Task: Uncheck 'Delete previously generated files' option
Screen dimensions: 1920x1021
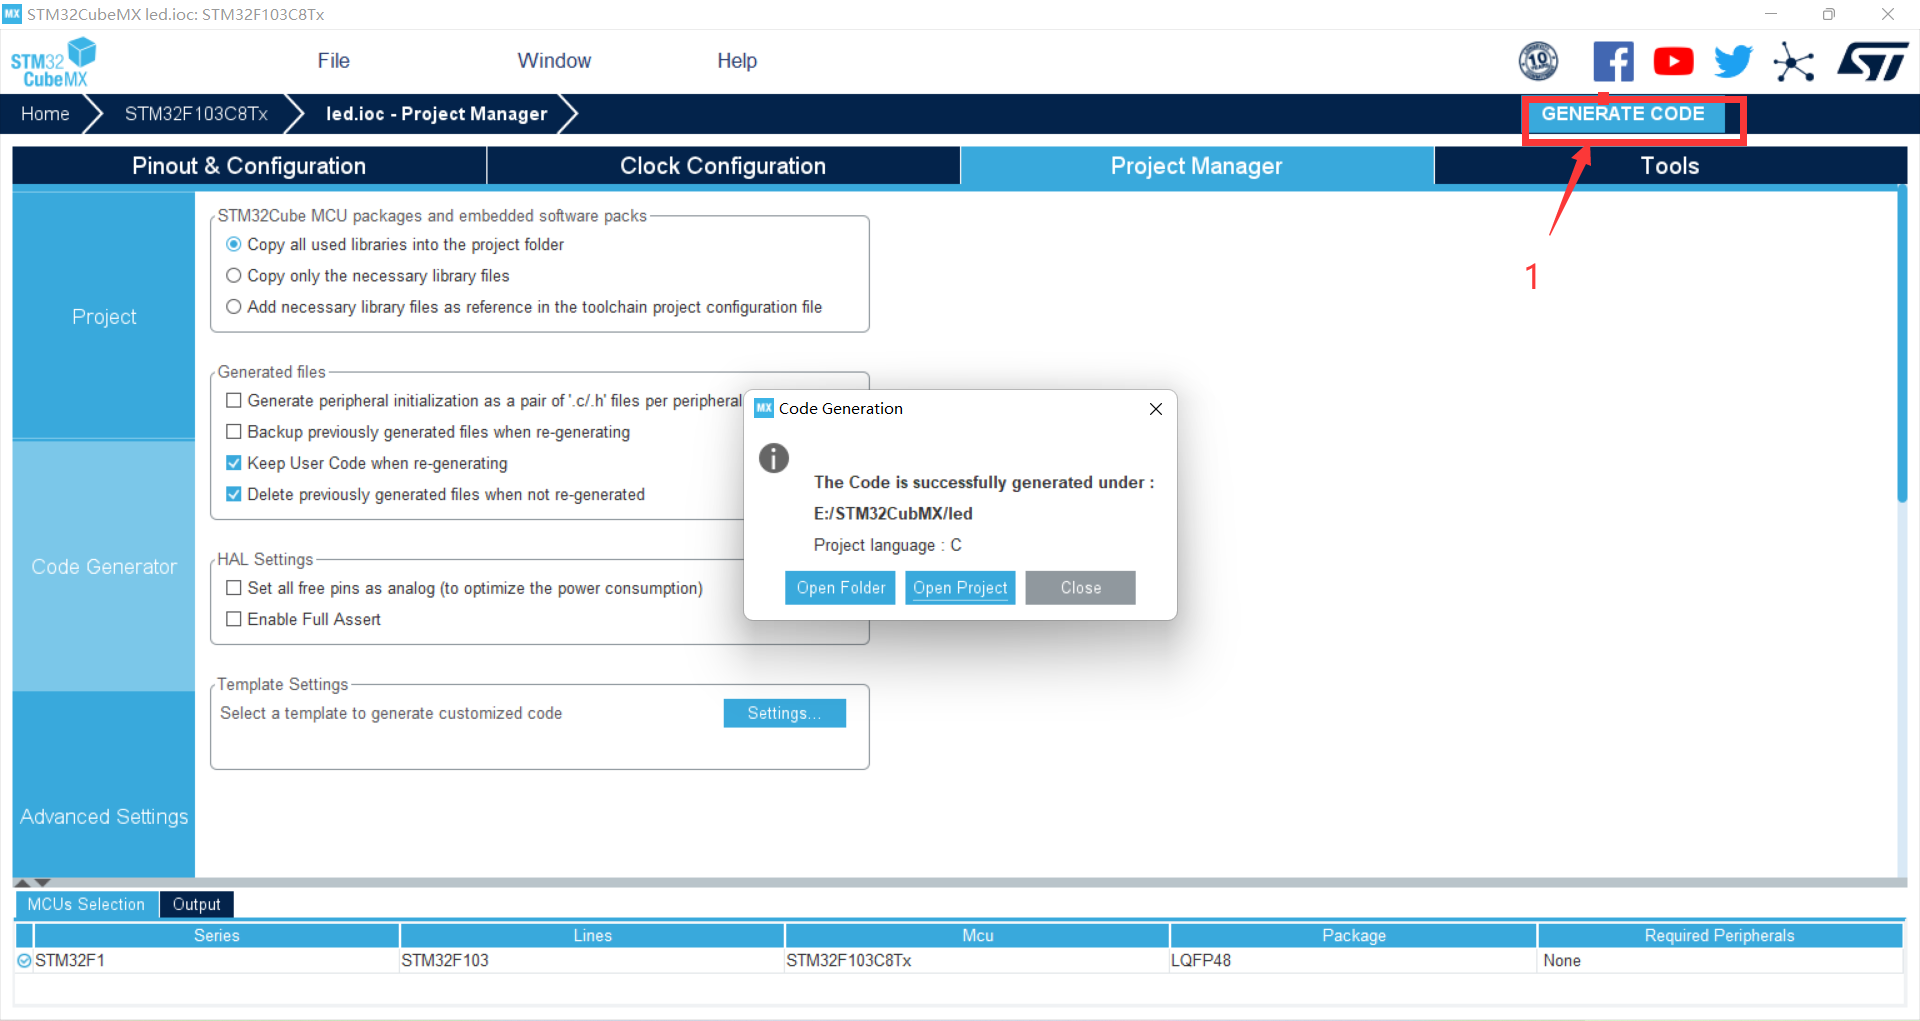Action: coord(233,493)
